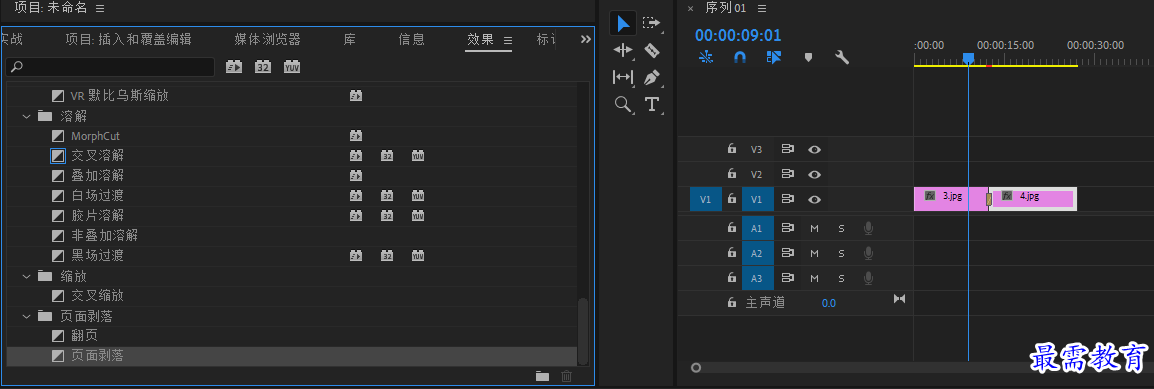1154x389 pixels.
Task: Toggle A3 track targeting button
Action: pos(757,278)
